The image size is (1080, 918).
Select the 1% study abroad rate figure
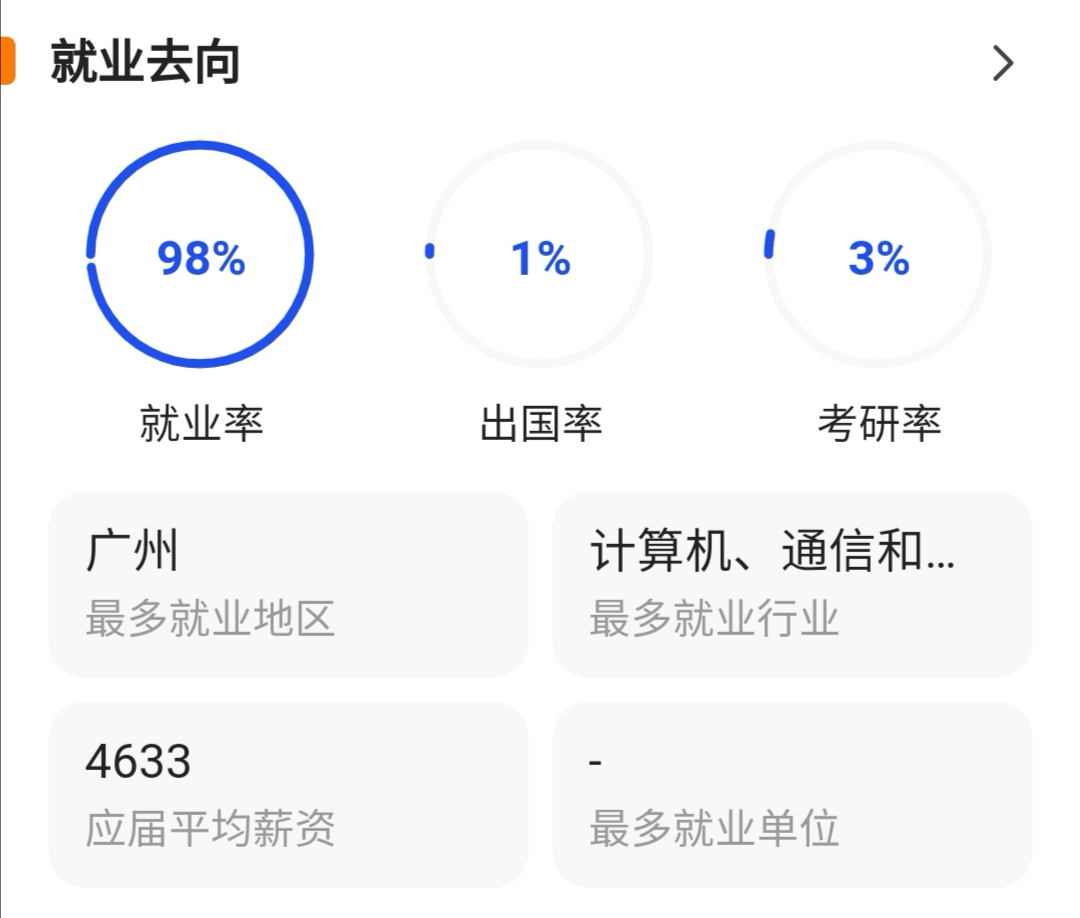click(x=540, y=260)
